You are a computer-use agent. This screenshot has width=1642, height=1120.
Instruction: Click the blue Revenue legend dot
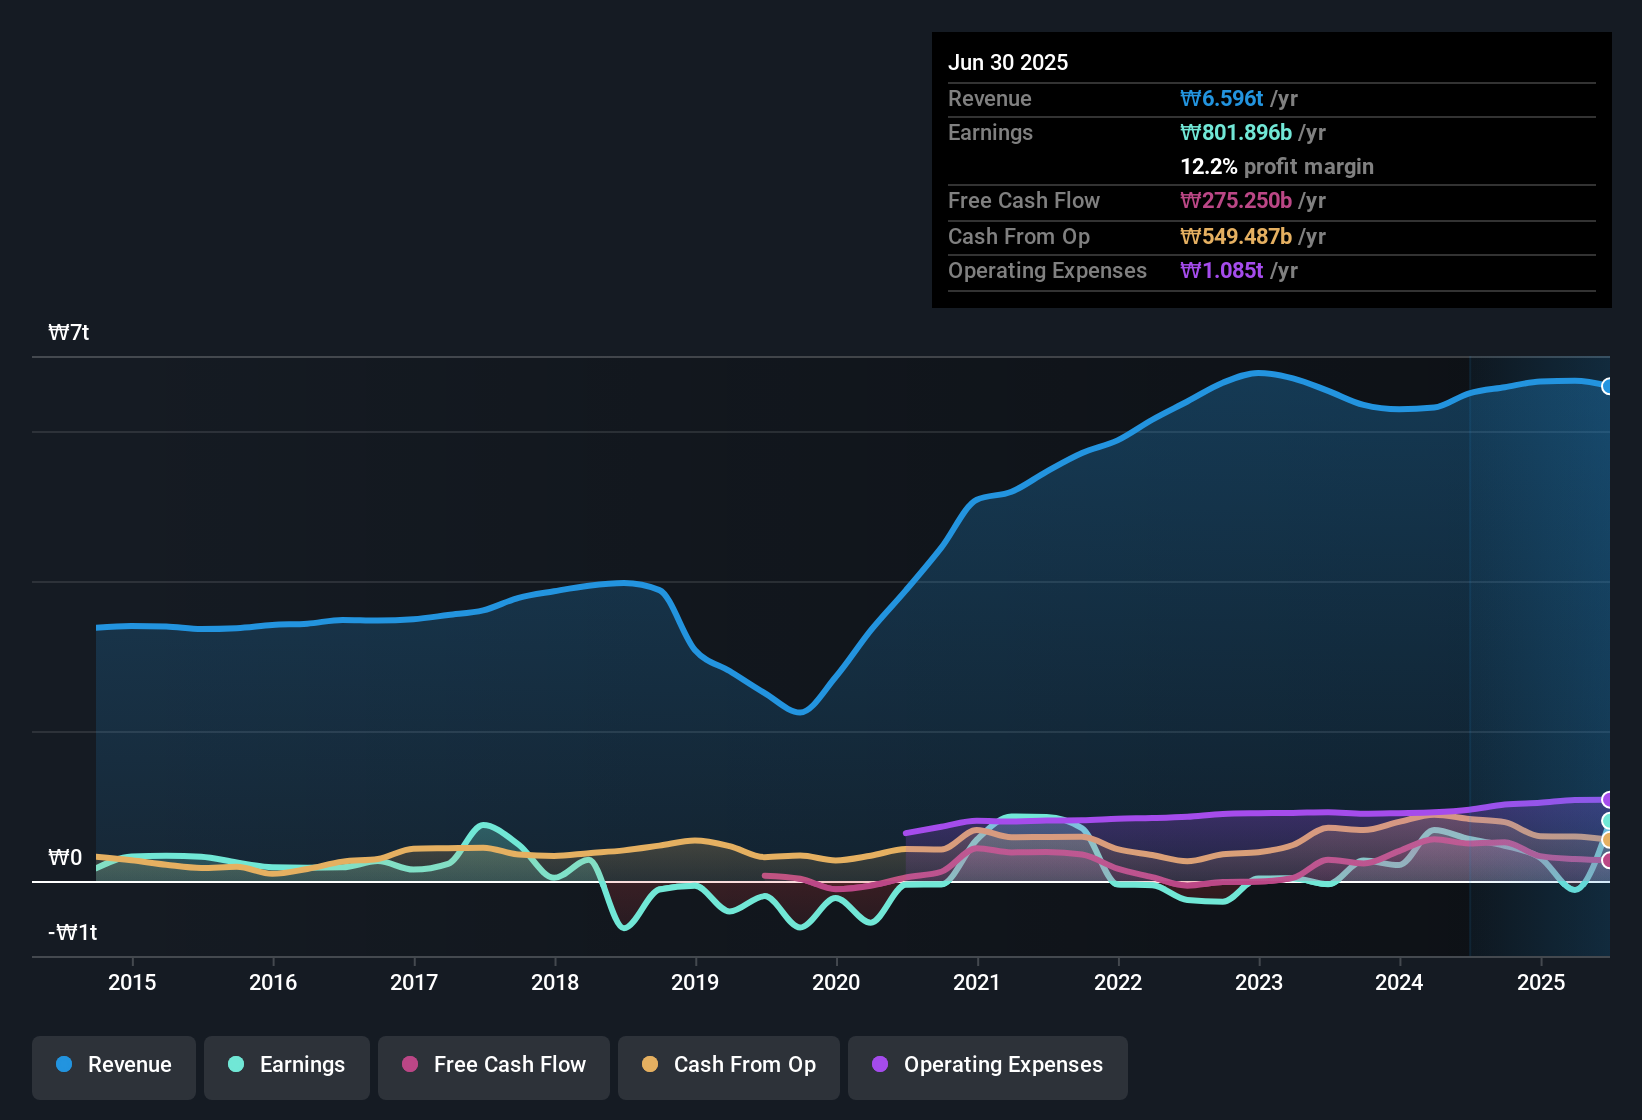pos(63,1065)
